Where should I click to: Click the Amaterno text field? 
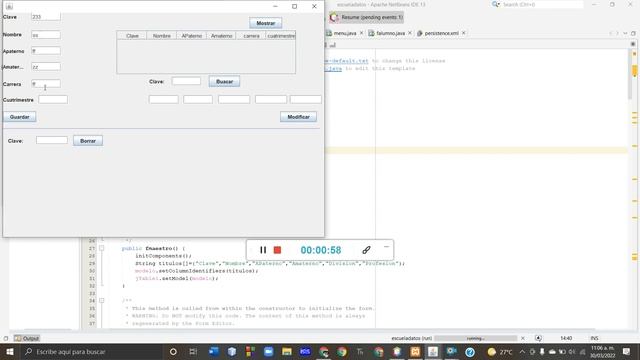coord(46,67)
